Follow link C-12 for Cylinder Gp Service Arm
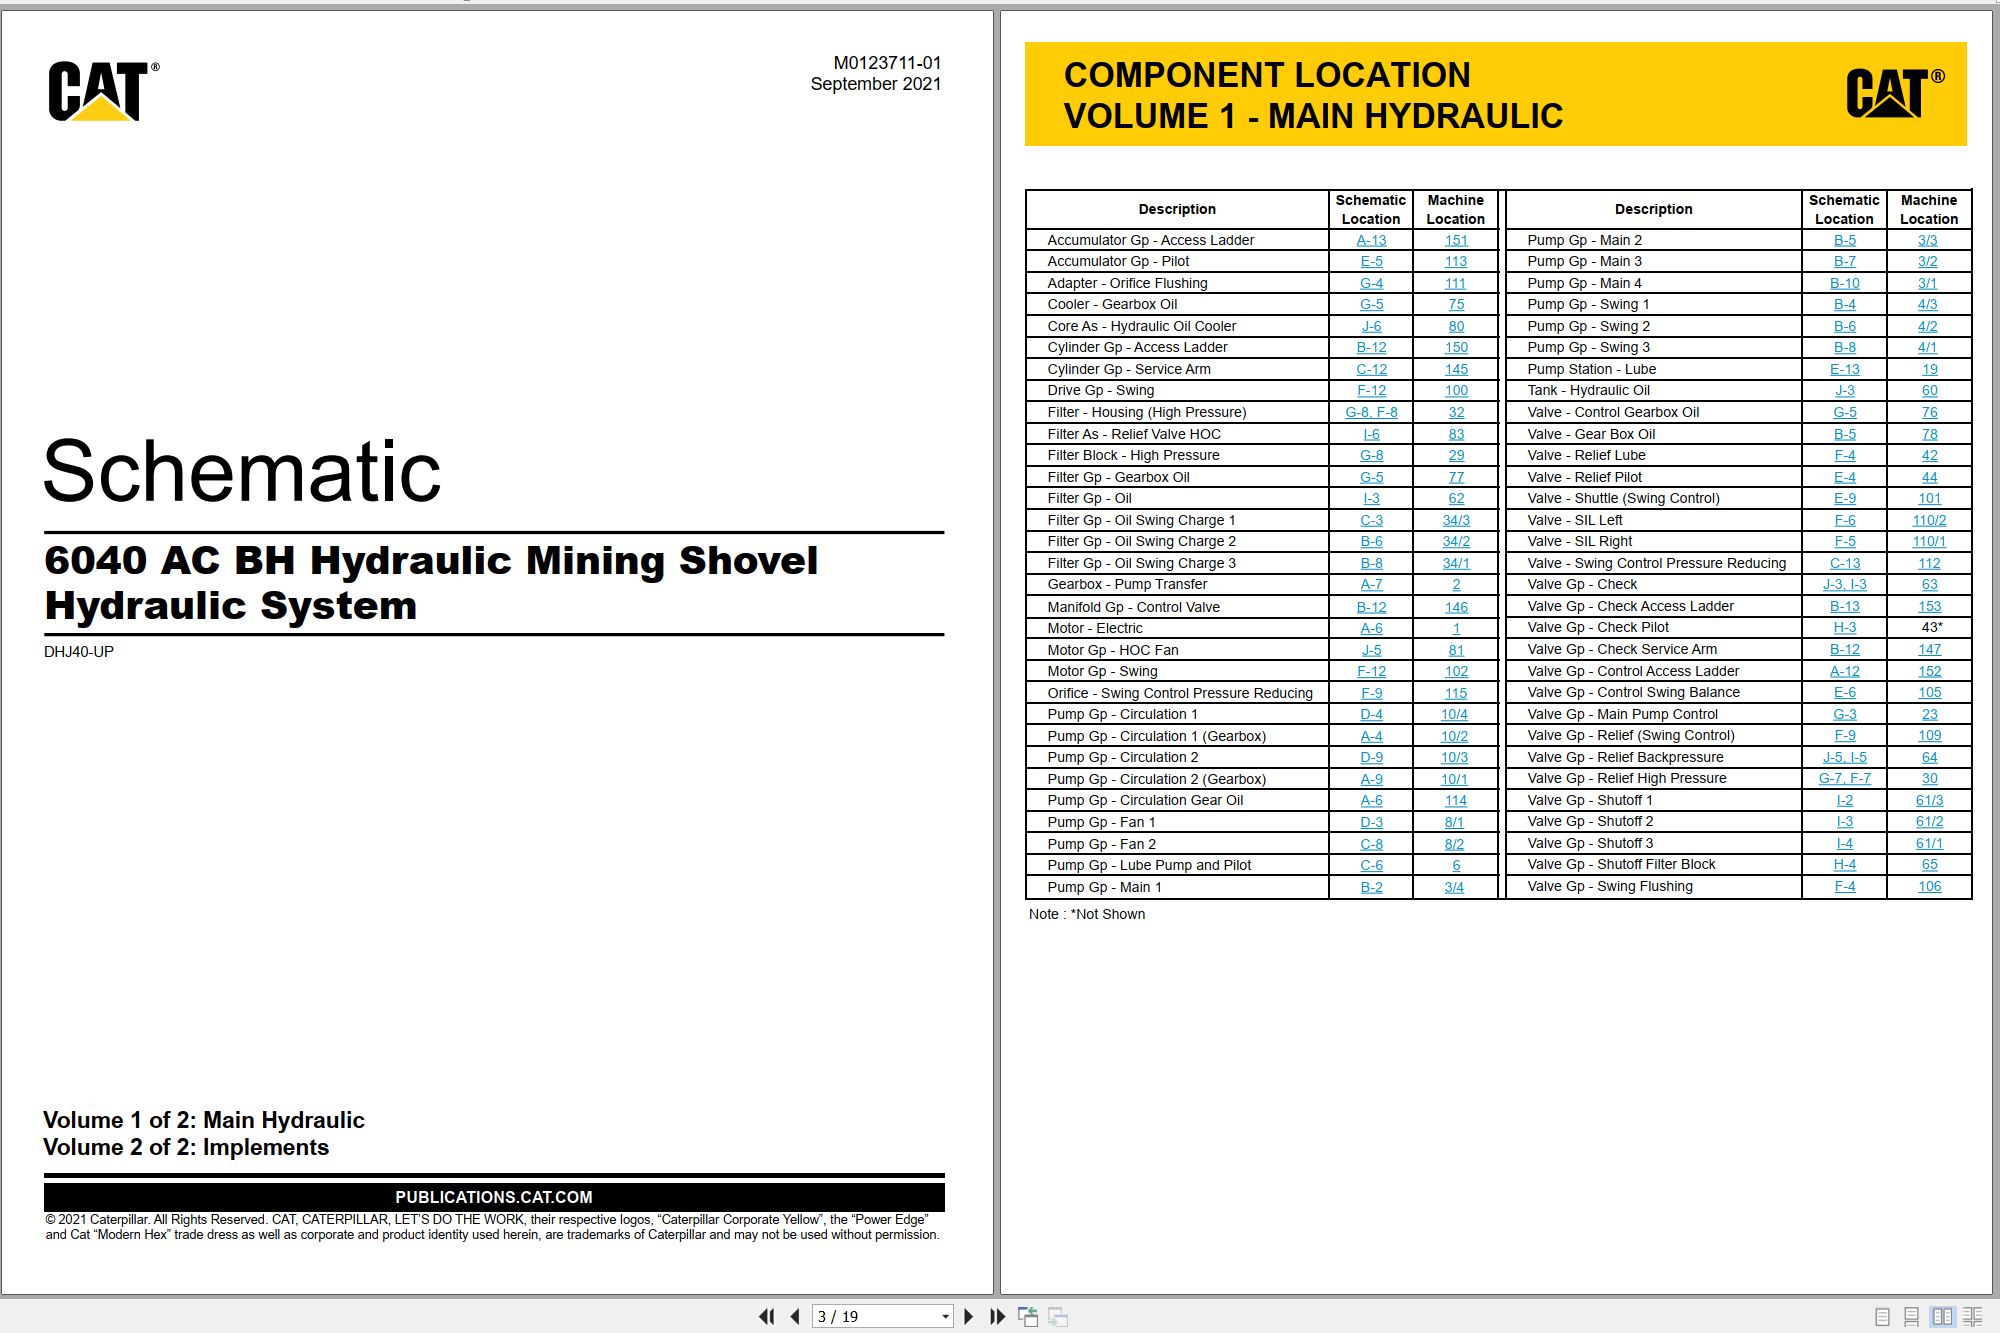2000x1333 pixels. pyautogui.click(x=1371, y=369)
